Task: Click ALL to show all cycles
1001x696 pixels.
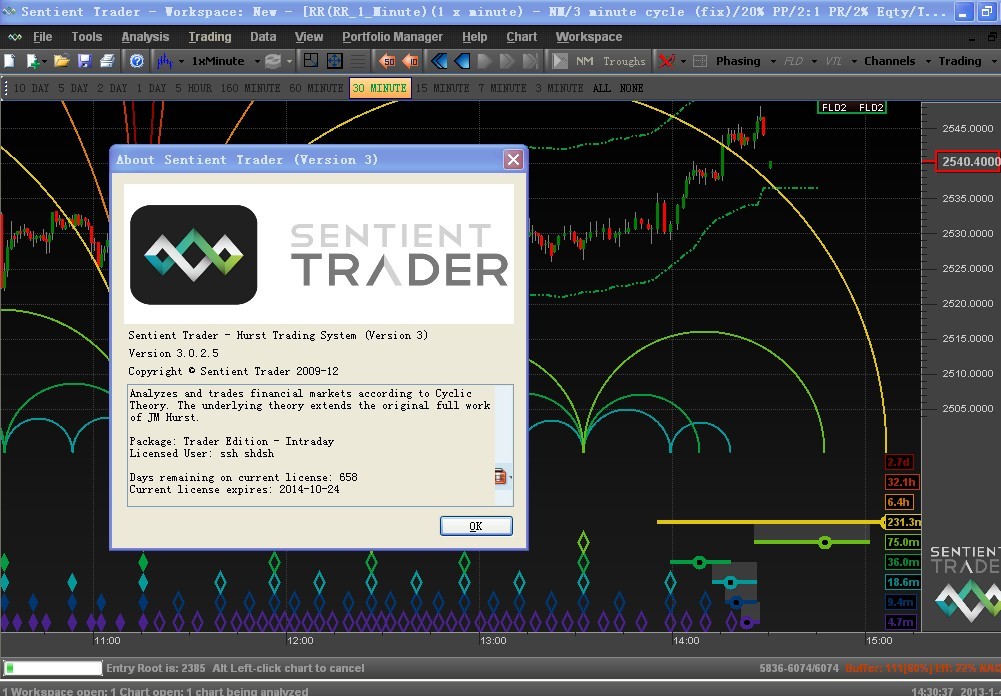Action: (x=601, y=88)
